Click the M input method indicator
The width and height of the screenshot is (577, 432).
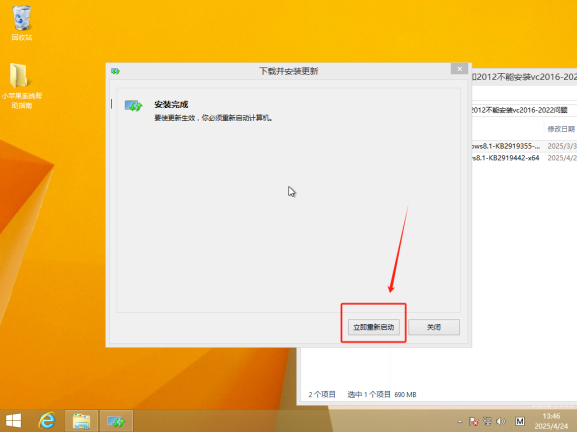click(x=520, y=421)
